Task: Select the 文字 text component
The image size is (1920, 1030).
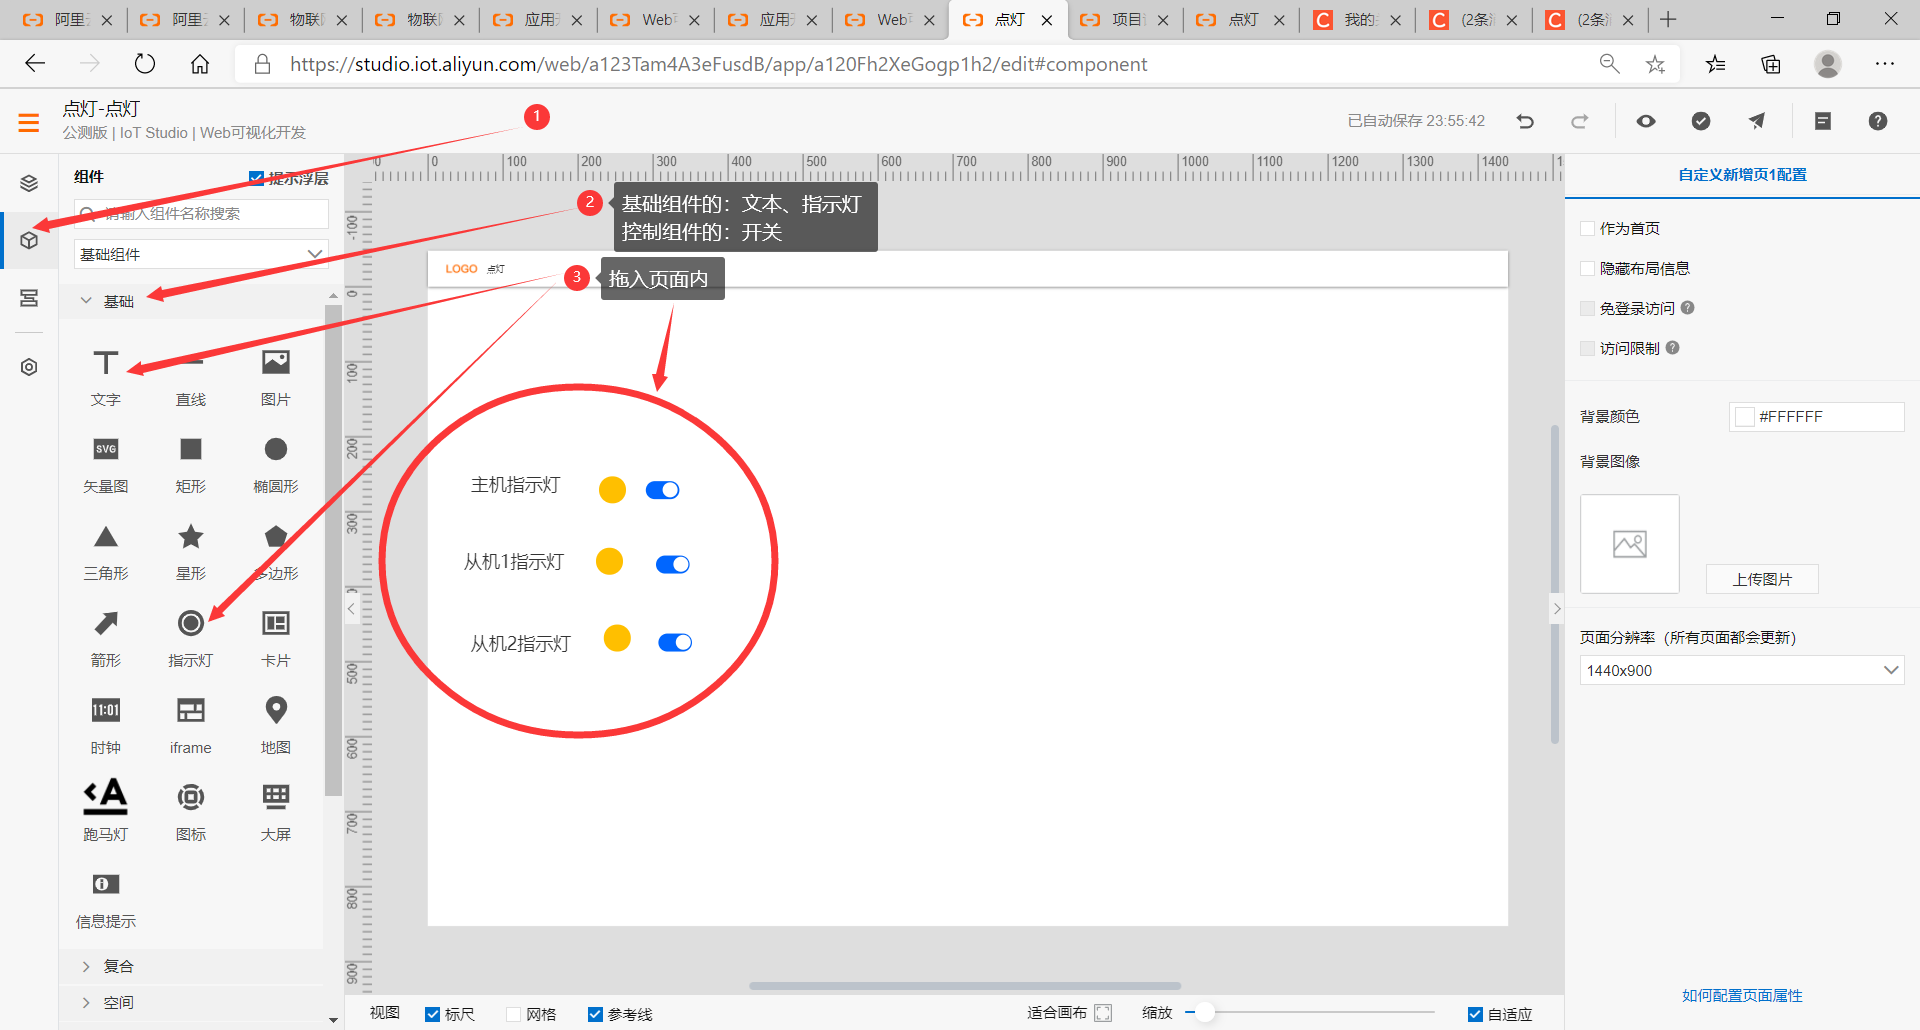Action: [105, 377]
